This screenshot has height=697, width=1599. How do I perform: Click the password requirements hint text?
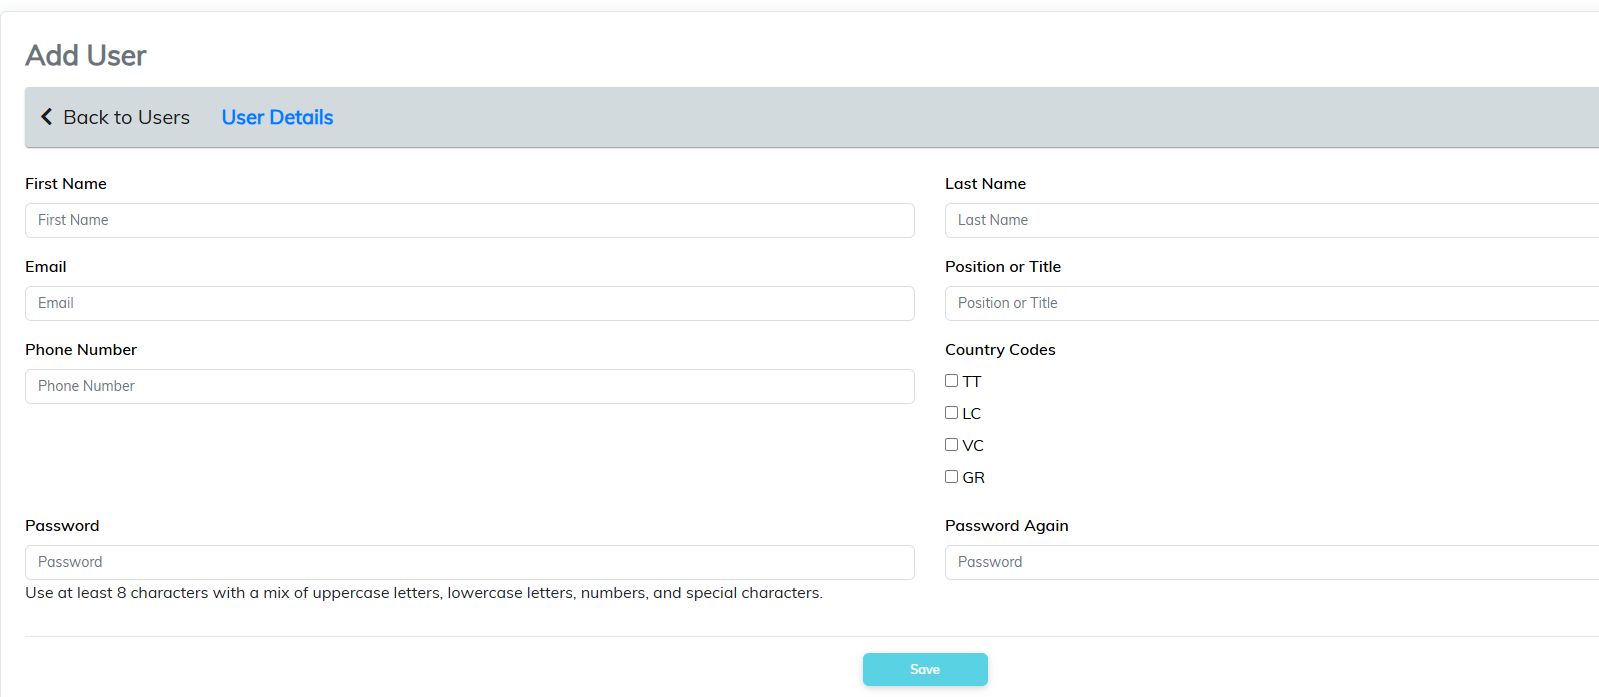click(x=423, y=593)
